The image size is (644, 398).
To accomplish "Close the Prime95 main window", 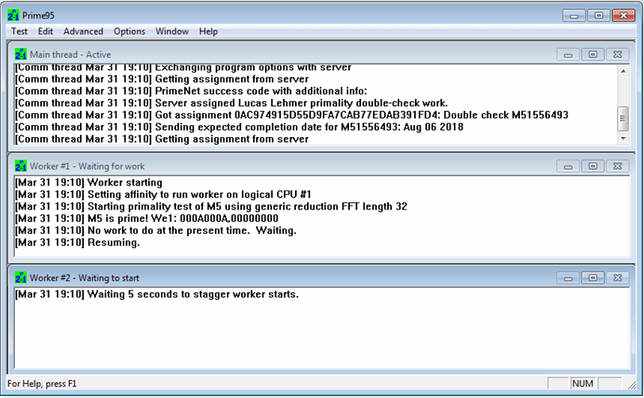I will click(623, 16).
